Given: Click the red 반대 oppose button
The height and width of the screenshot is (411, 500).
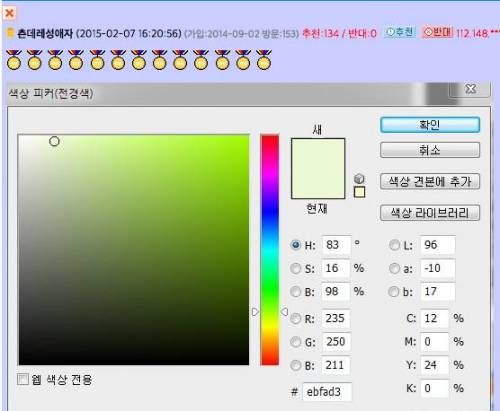Looking at the screenshot, I should (x=438, y=32).
